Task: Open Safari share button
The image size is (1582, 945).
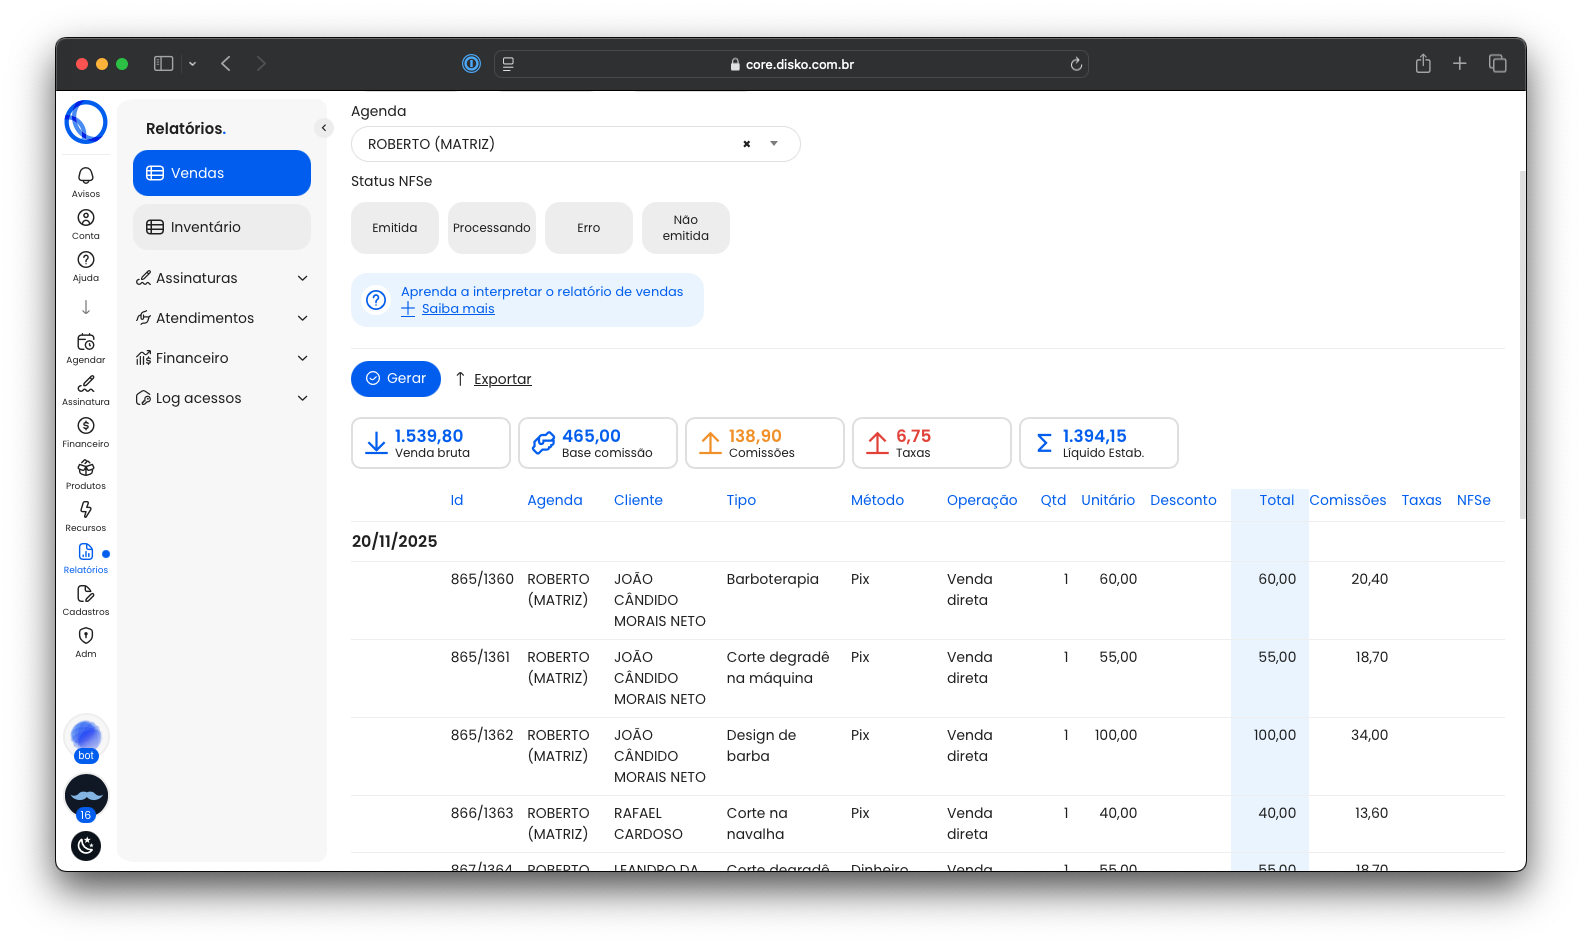Action: [x=1423, y=64]
